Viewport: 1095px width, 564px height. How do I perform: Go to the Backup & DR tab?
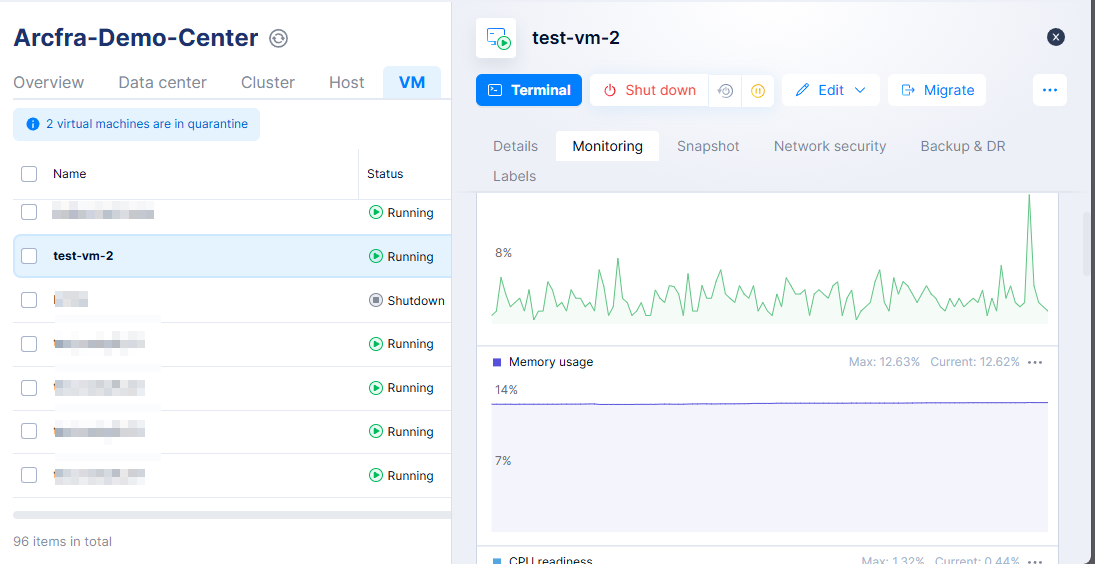[962, 146]
